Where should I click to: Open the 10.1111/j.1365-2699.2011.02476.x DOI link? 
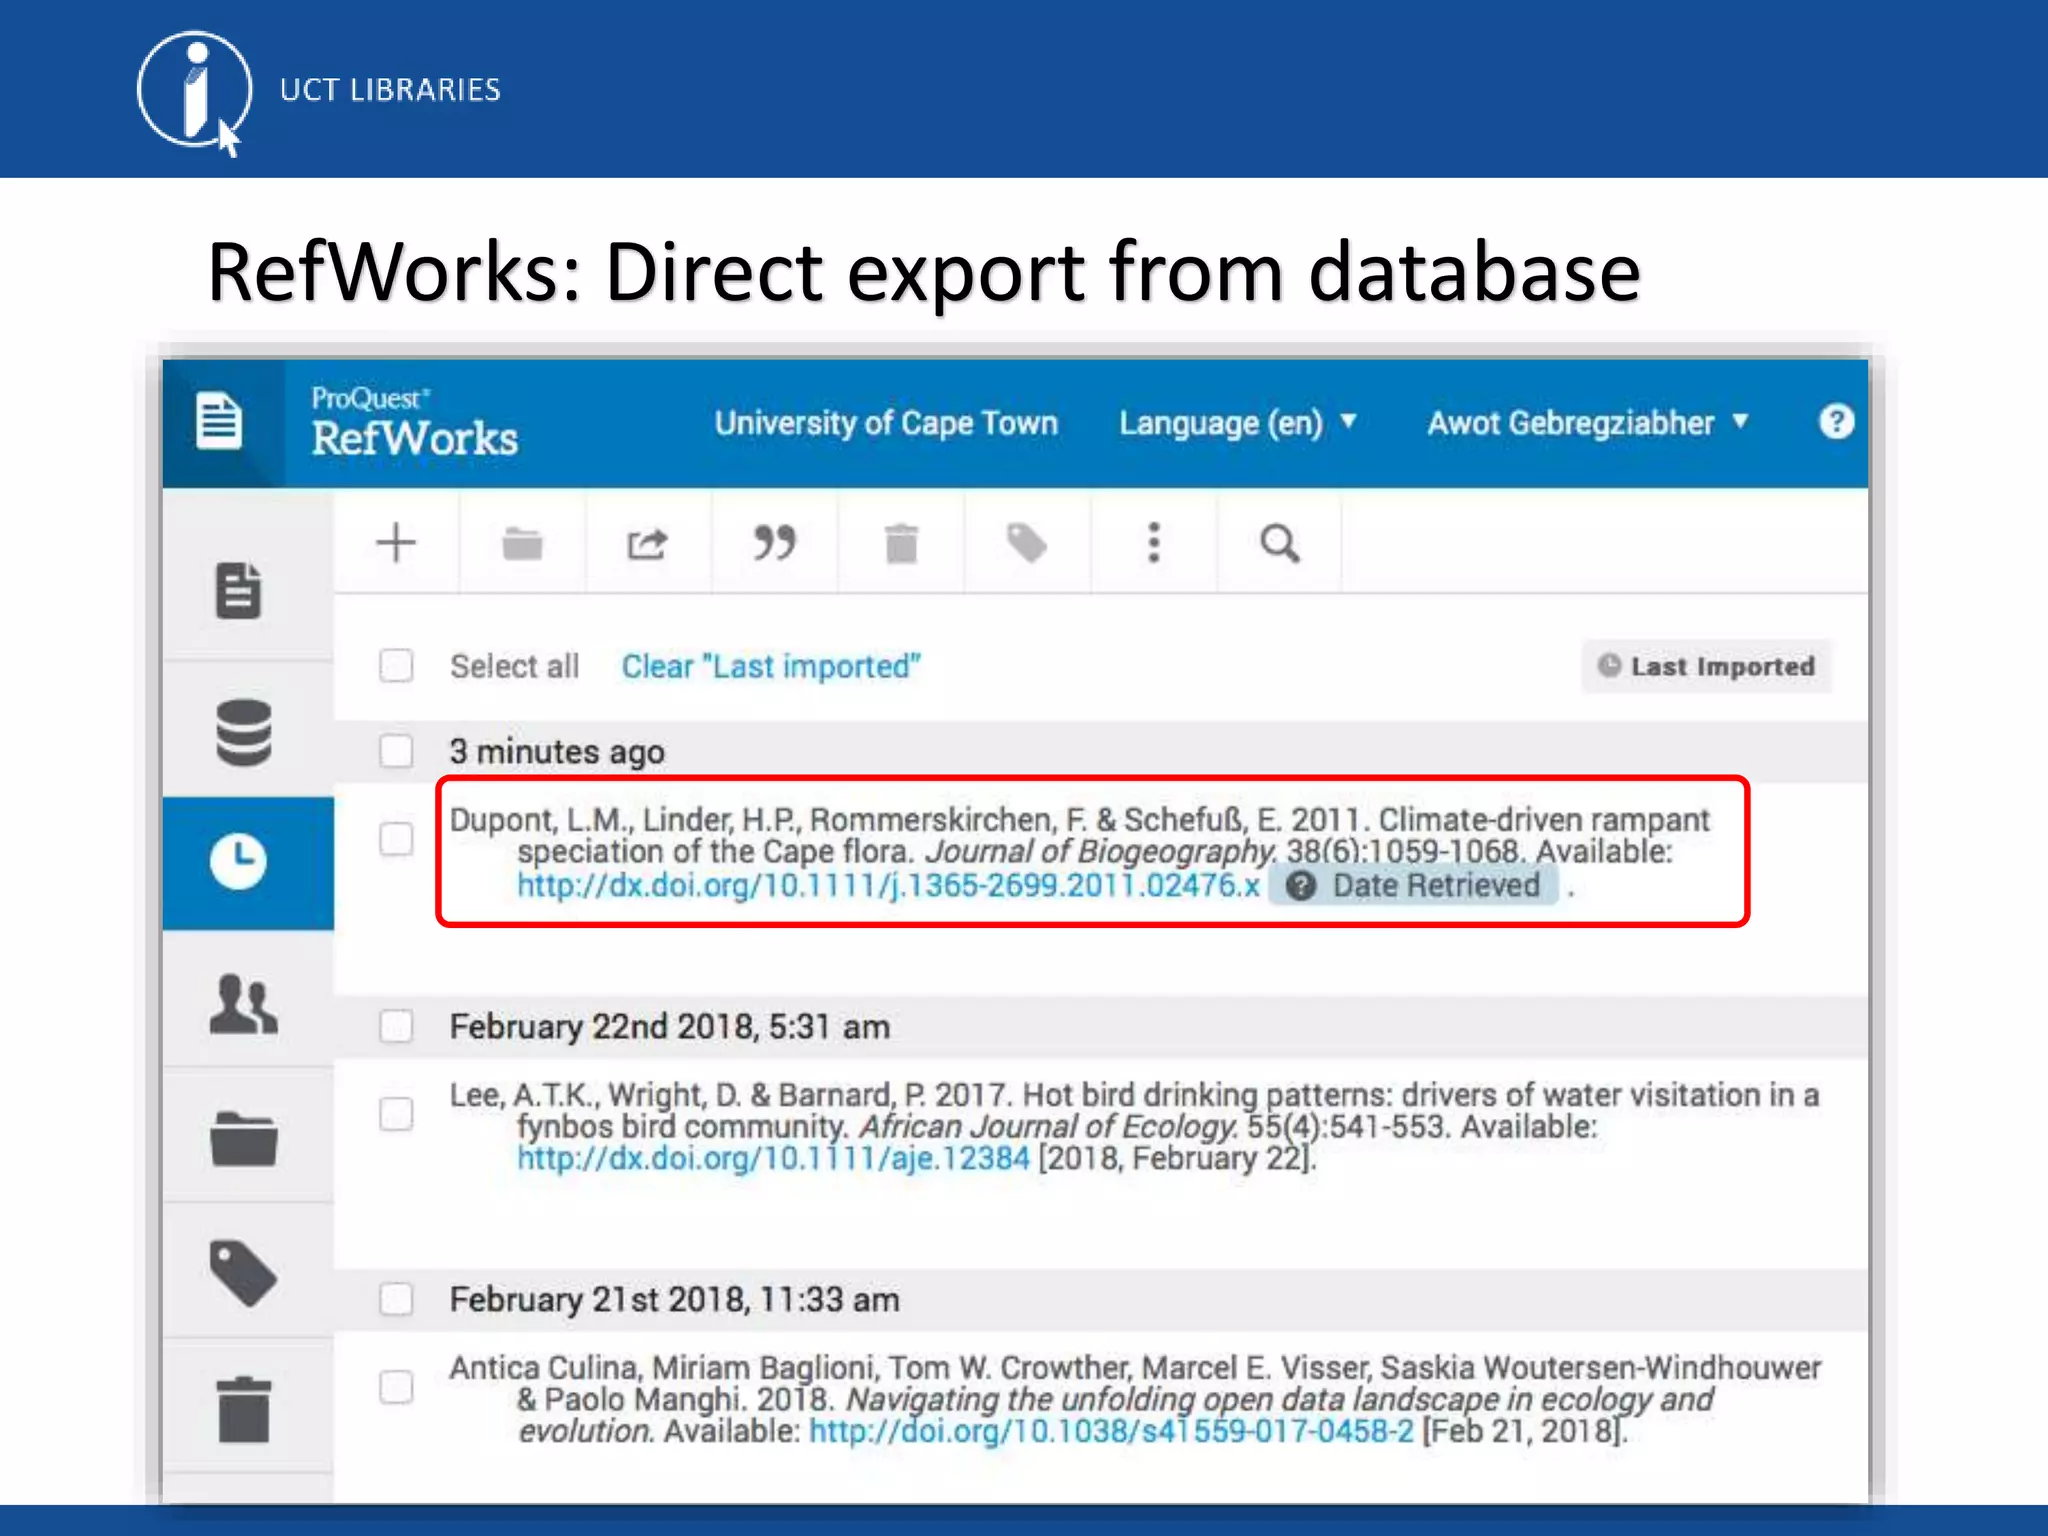click(888, 886)
